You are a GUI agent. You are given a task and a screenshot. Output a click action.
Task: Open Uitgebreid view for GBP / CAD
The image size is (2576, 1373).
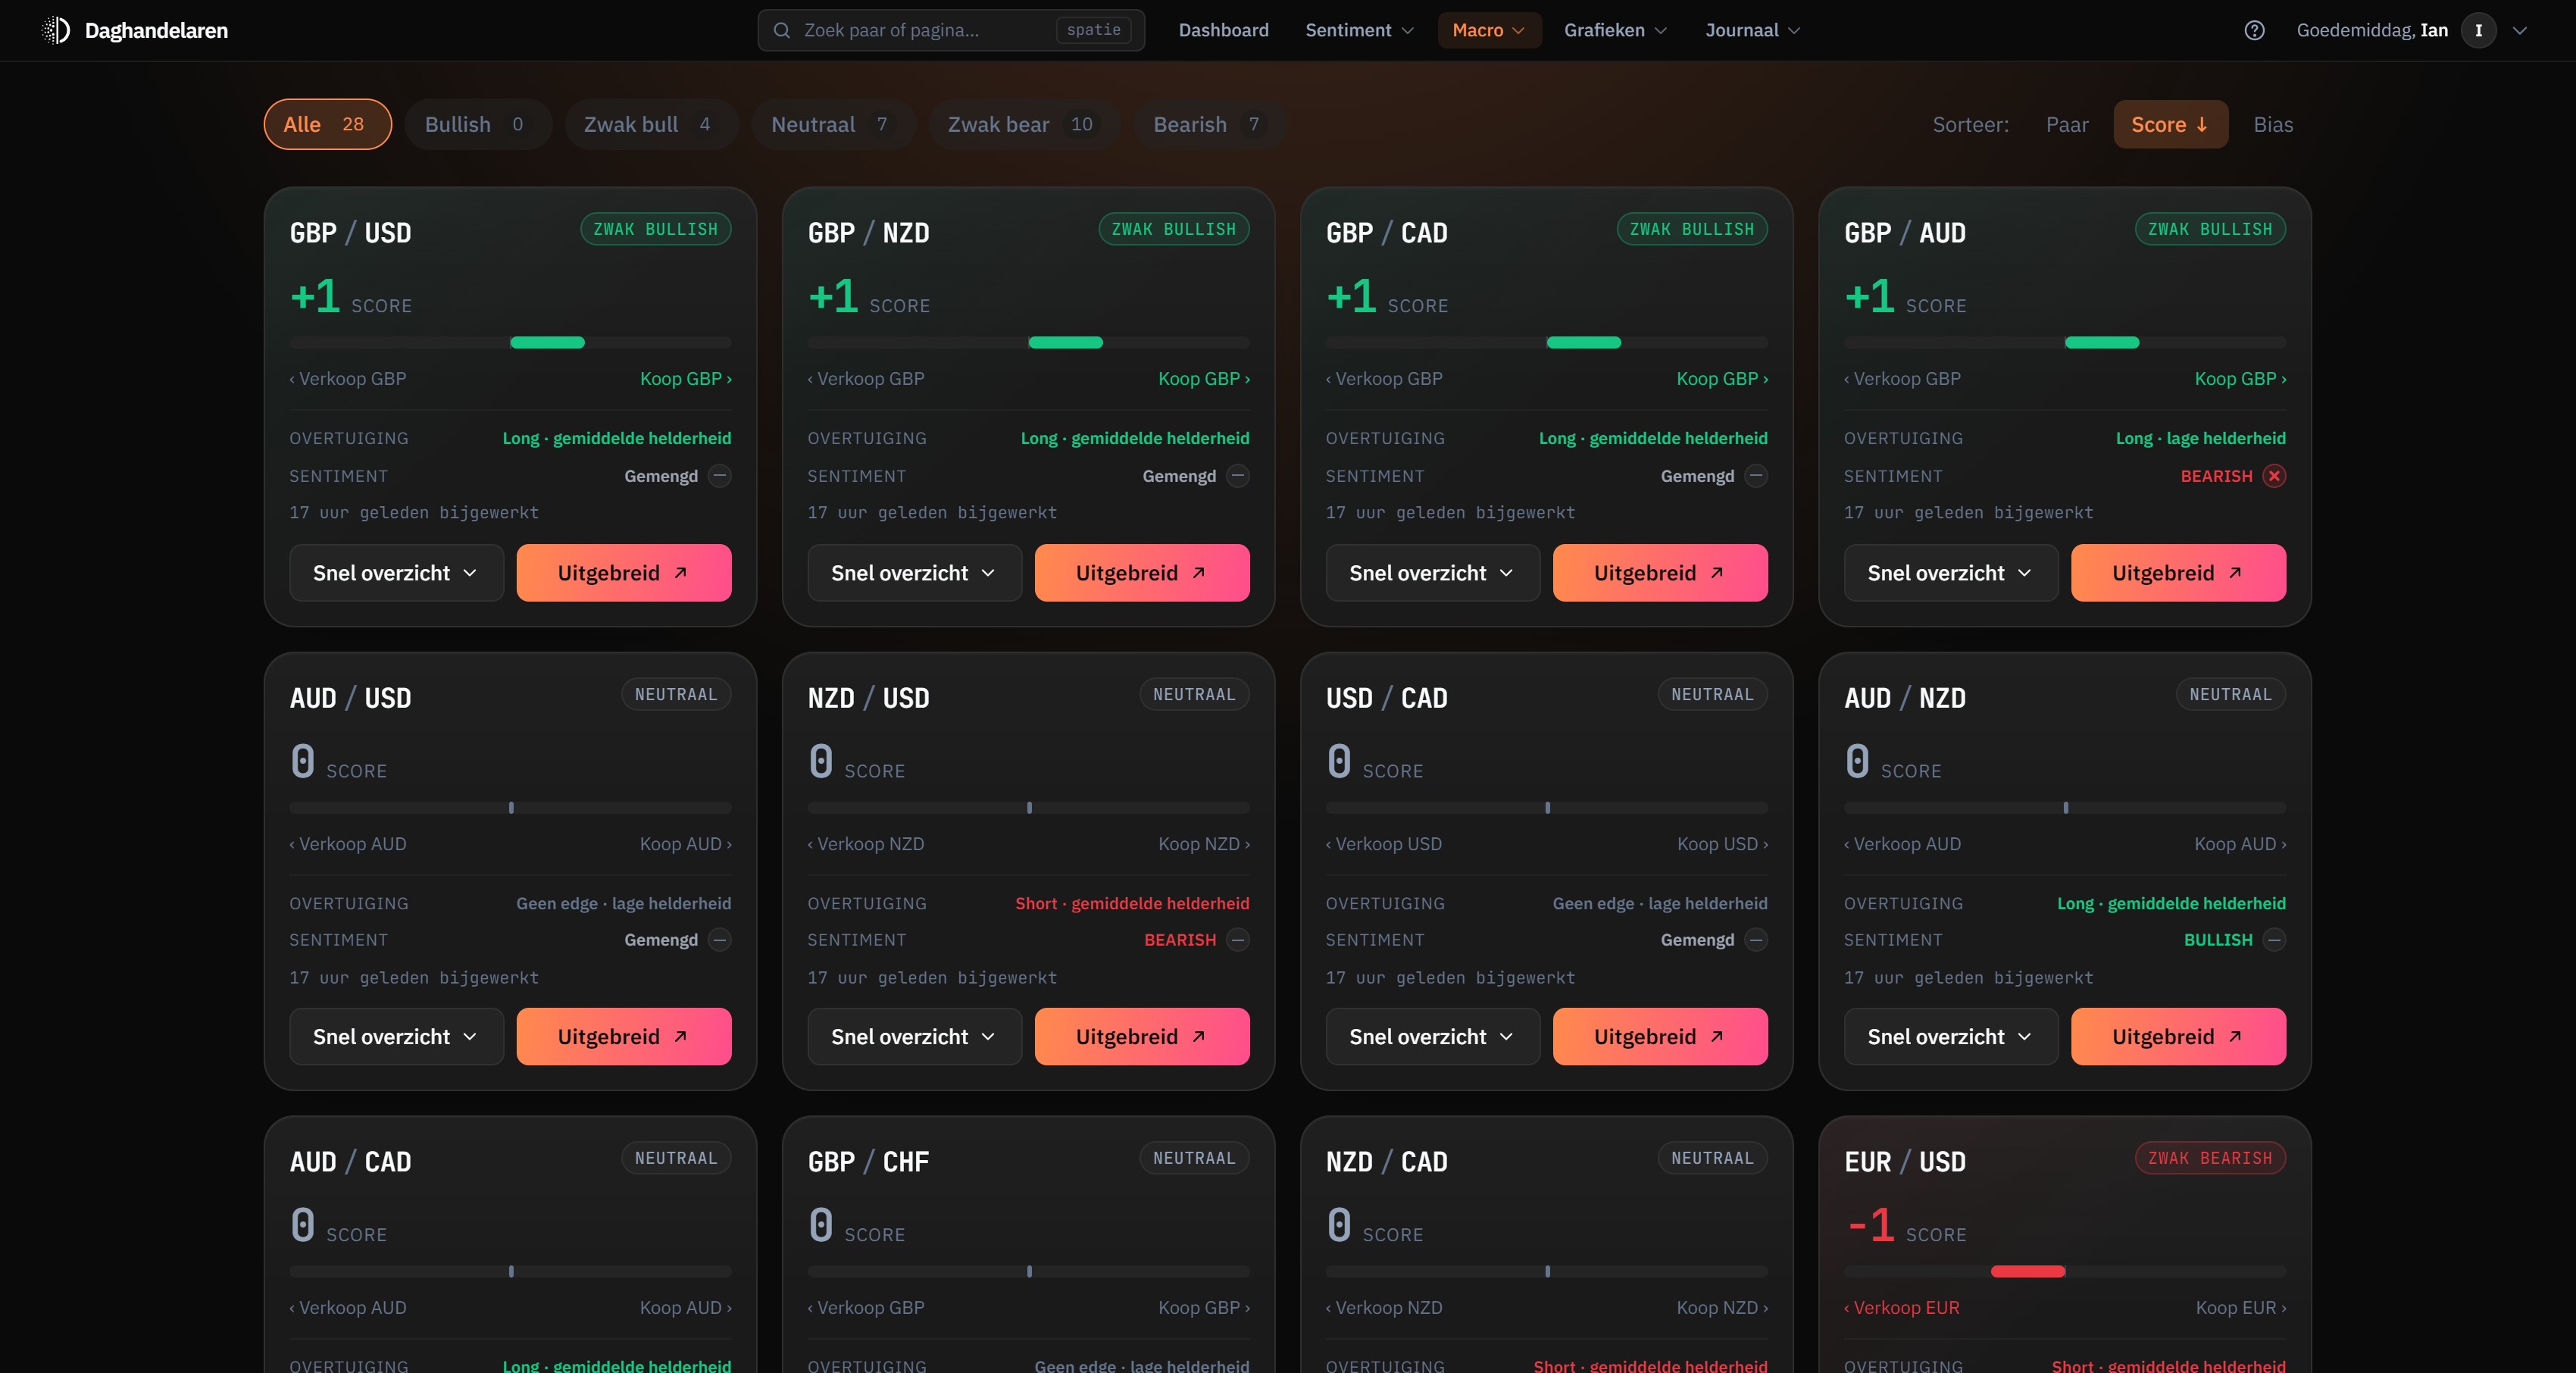(1660, 573)
